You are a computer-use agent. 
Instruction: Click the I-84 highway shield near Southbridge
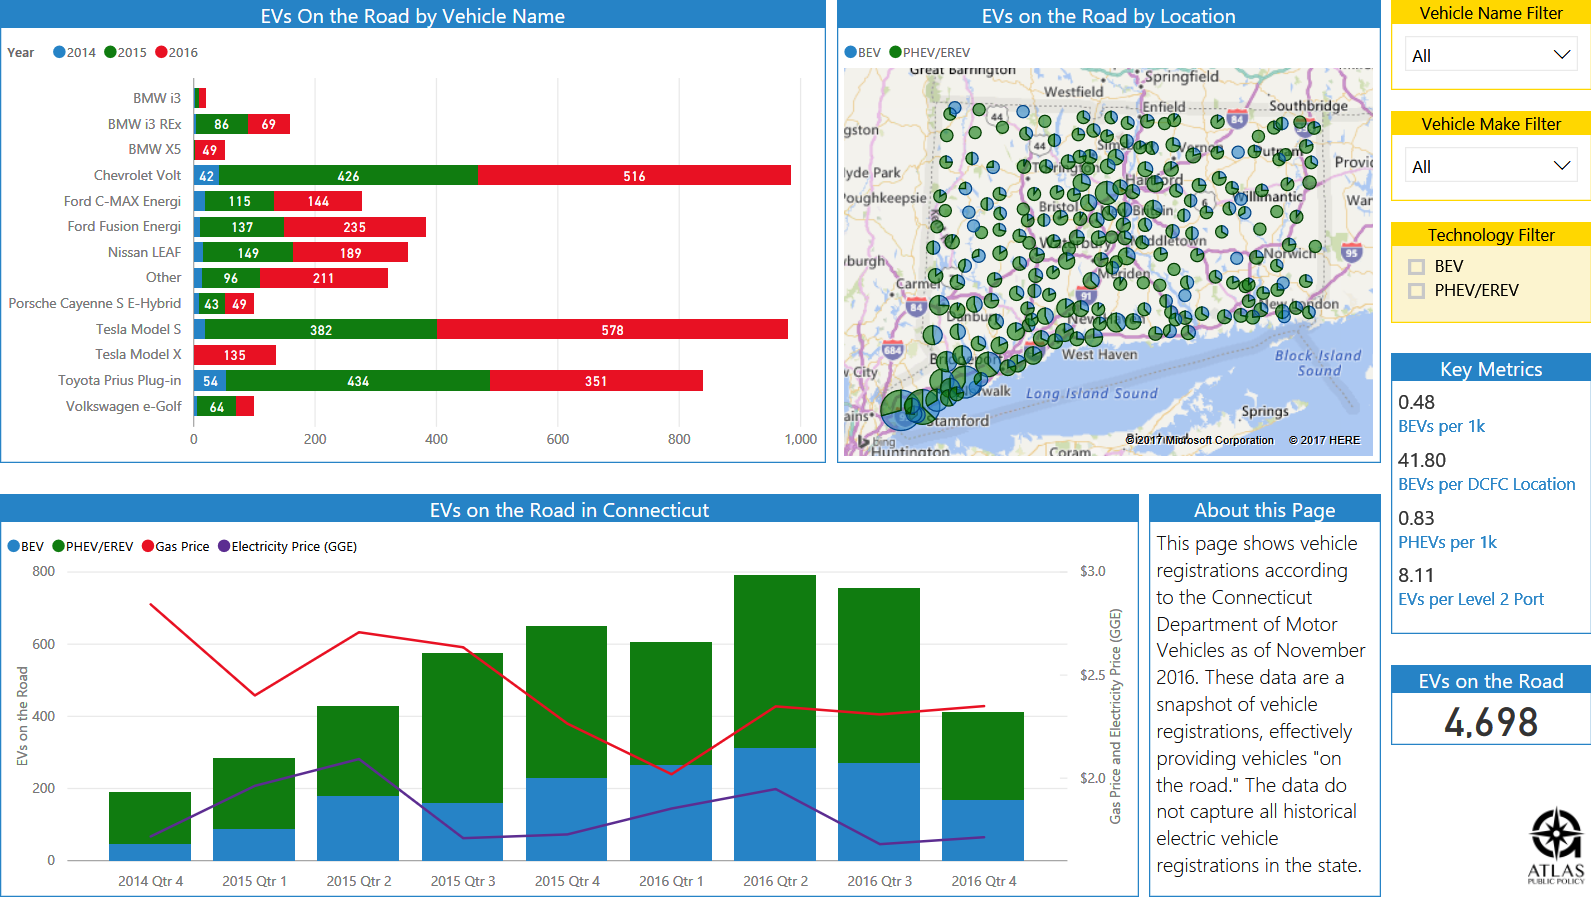[1237, 119]
